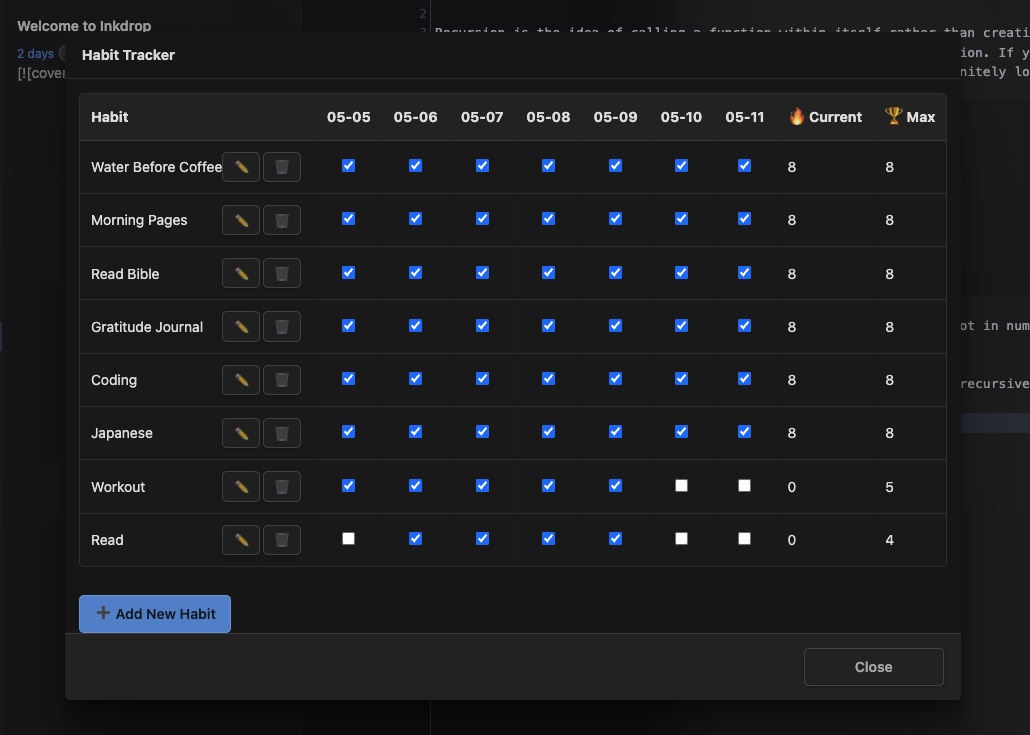
Task: Select the 05-05 column header
Action: pos(348,117)
